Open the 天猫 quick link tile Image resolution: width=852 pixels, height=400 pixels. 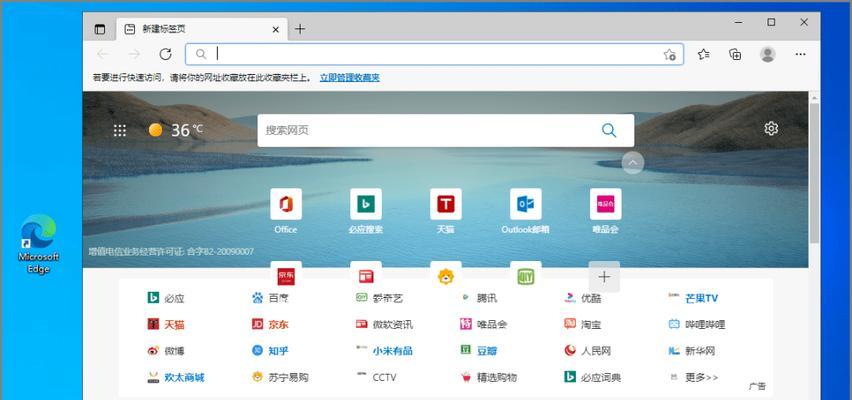coord(446,211)
